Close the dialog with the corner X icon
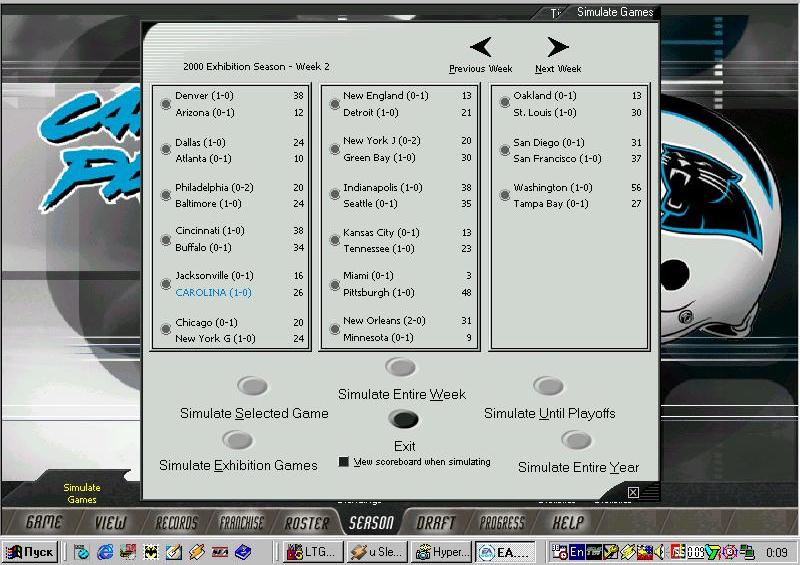 (633, 492)
